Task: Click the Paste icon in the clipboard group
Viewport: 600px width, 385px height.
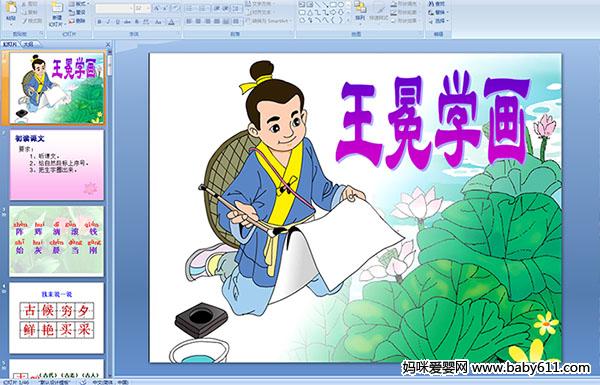Action: tap(11, 11)
